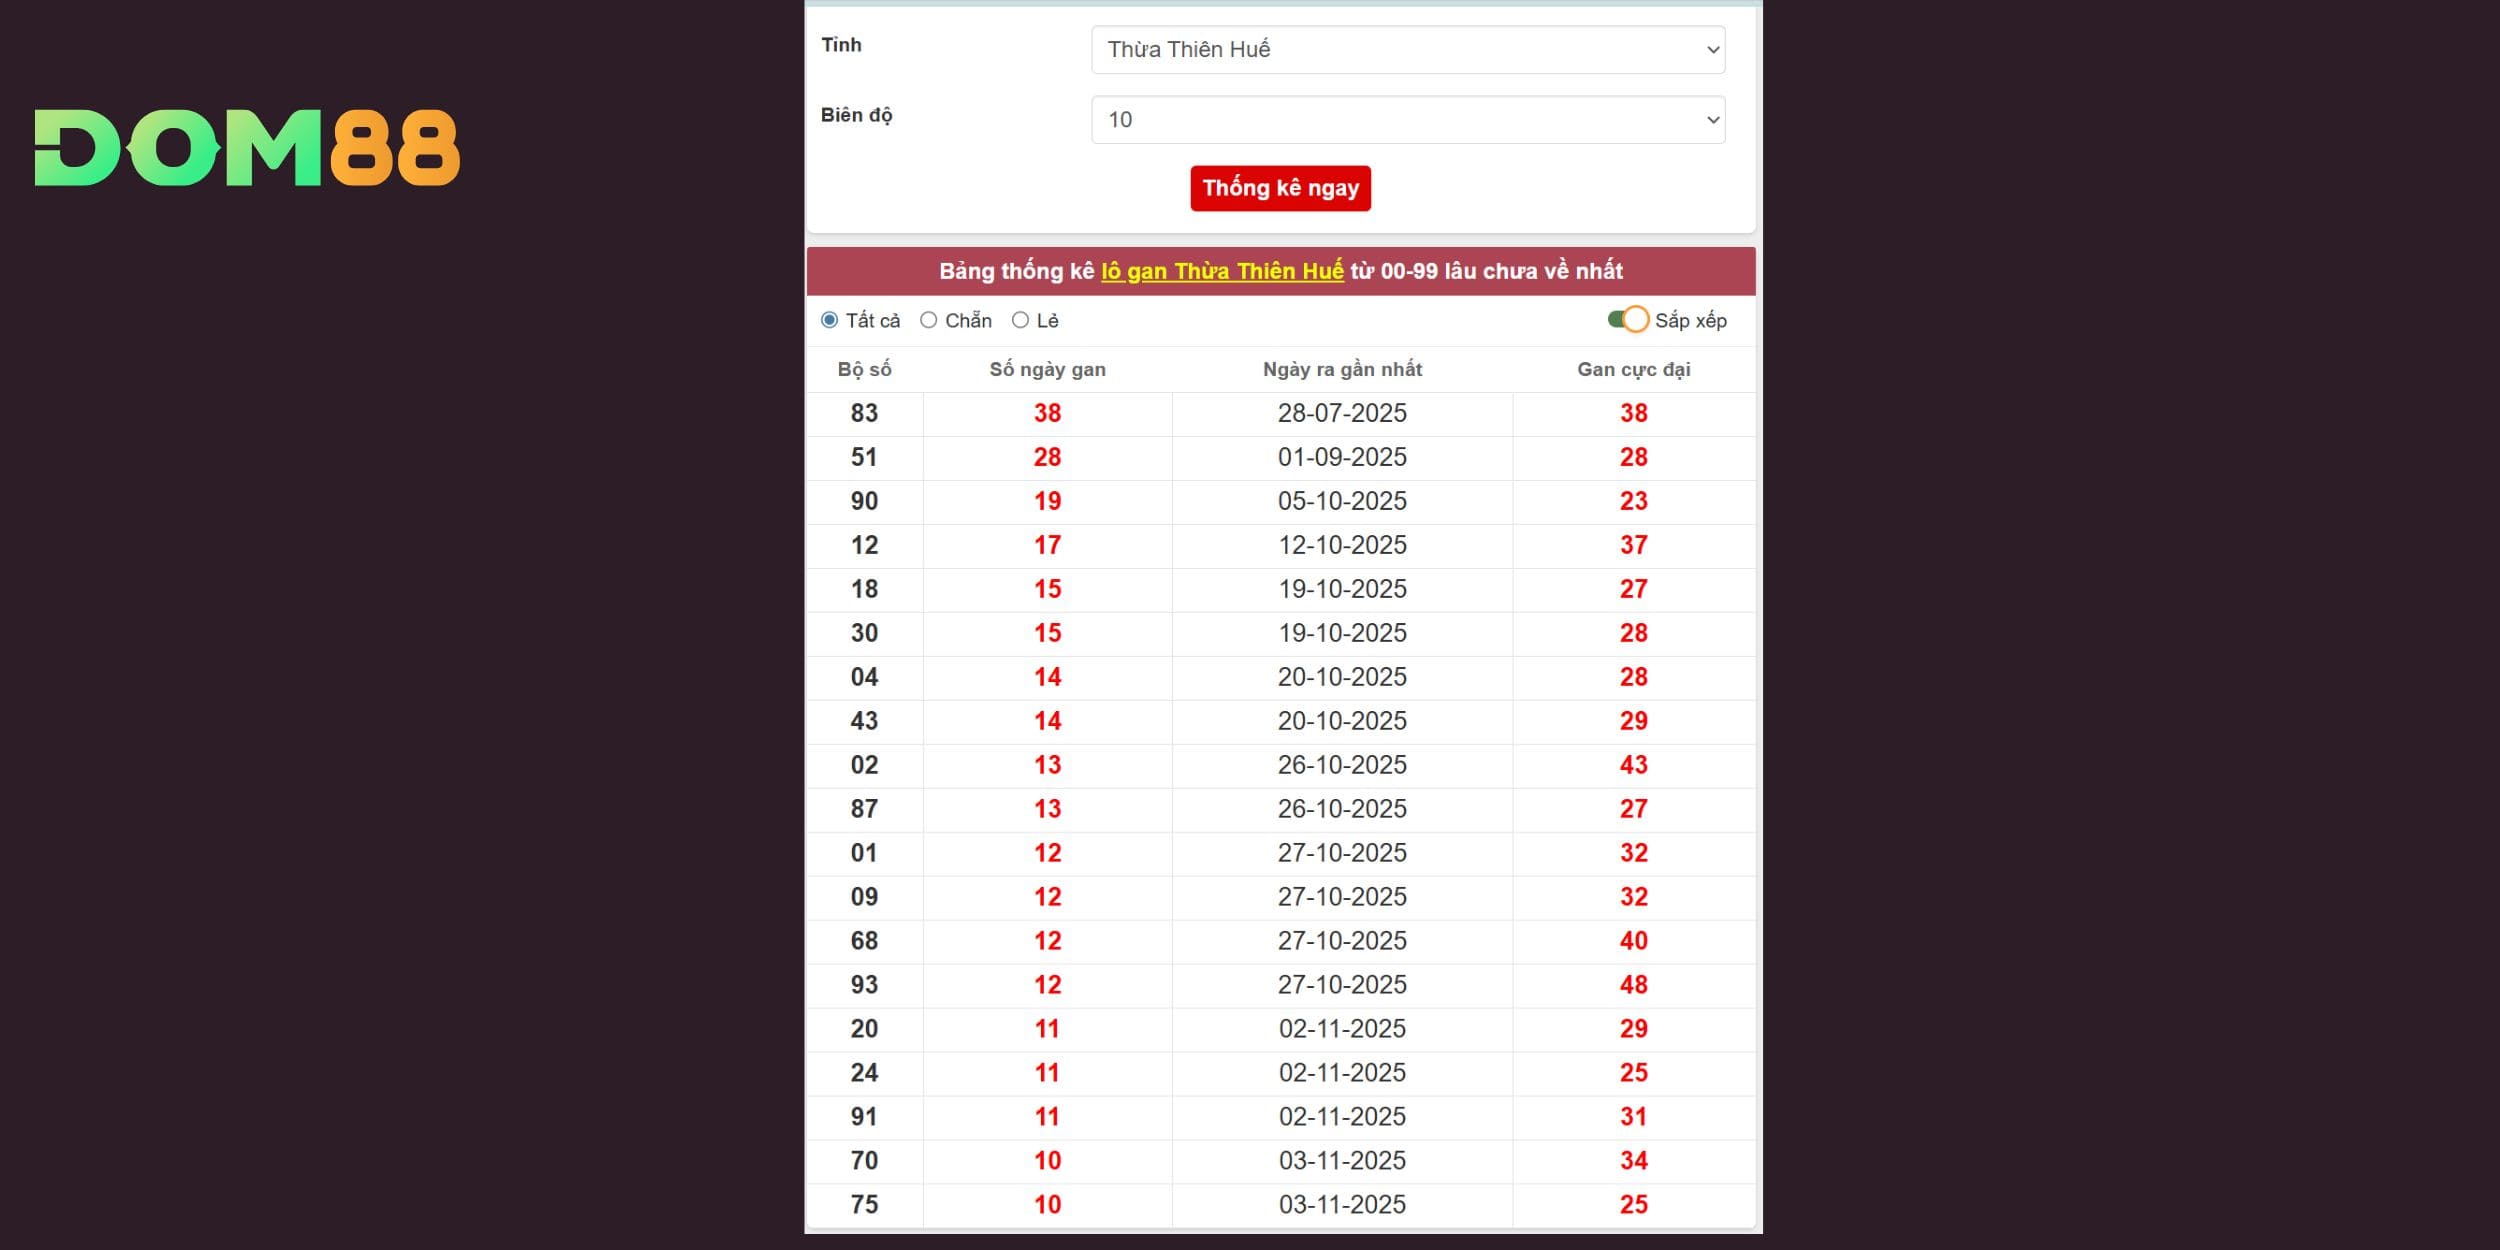This screenshot has height=1250, width=2500.
Task: Expand the Biên độ dropdown
Action: (1407, 120)
